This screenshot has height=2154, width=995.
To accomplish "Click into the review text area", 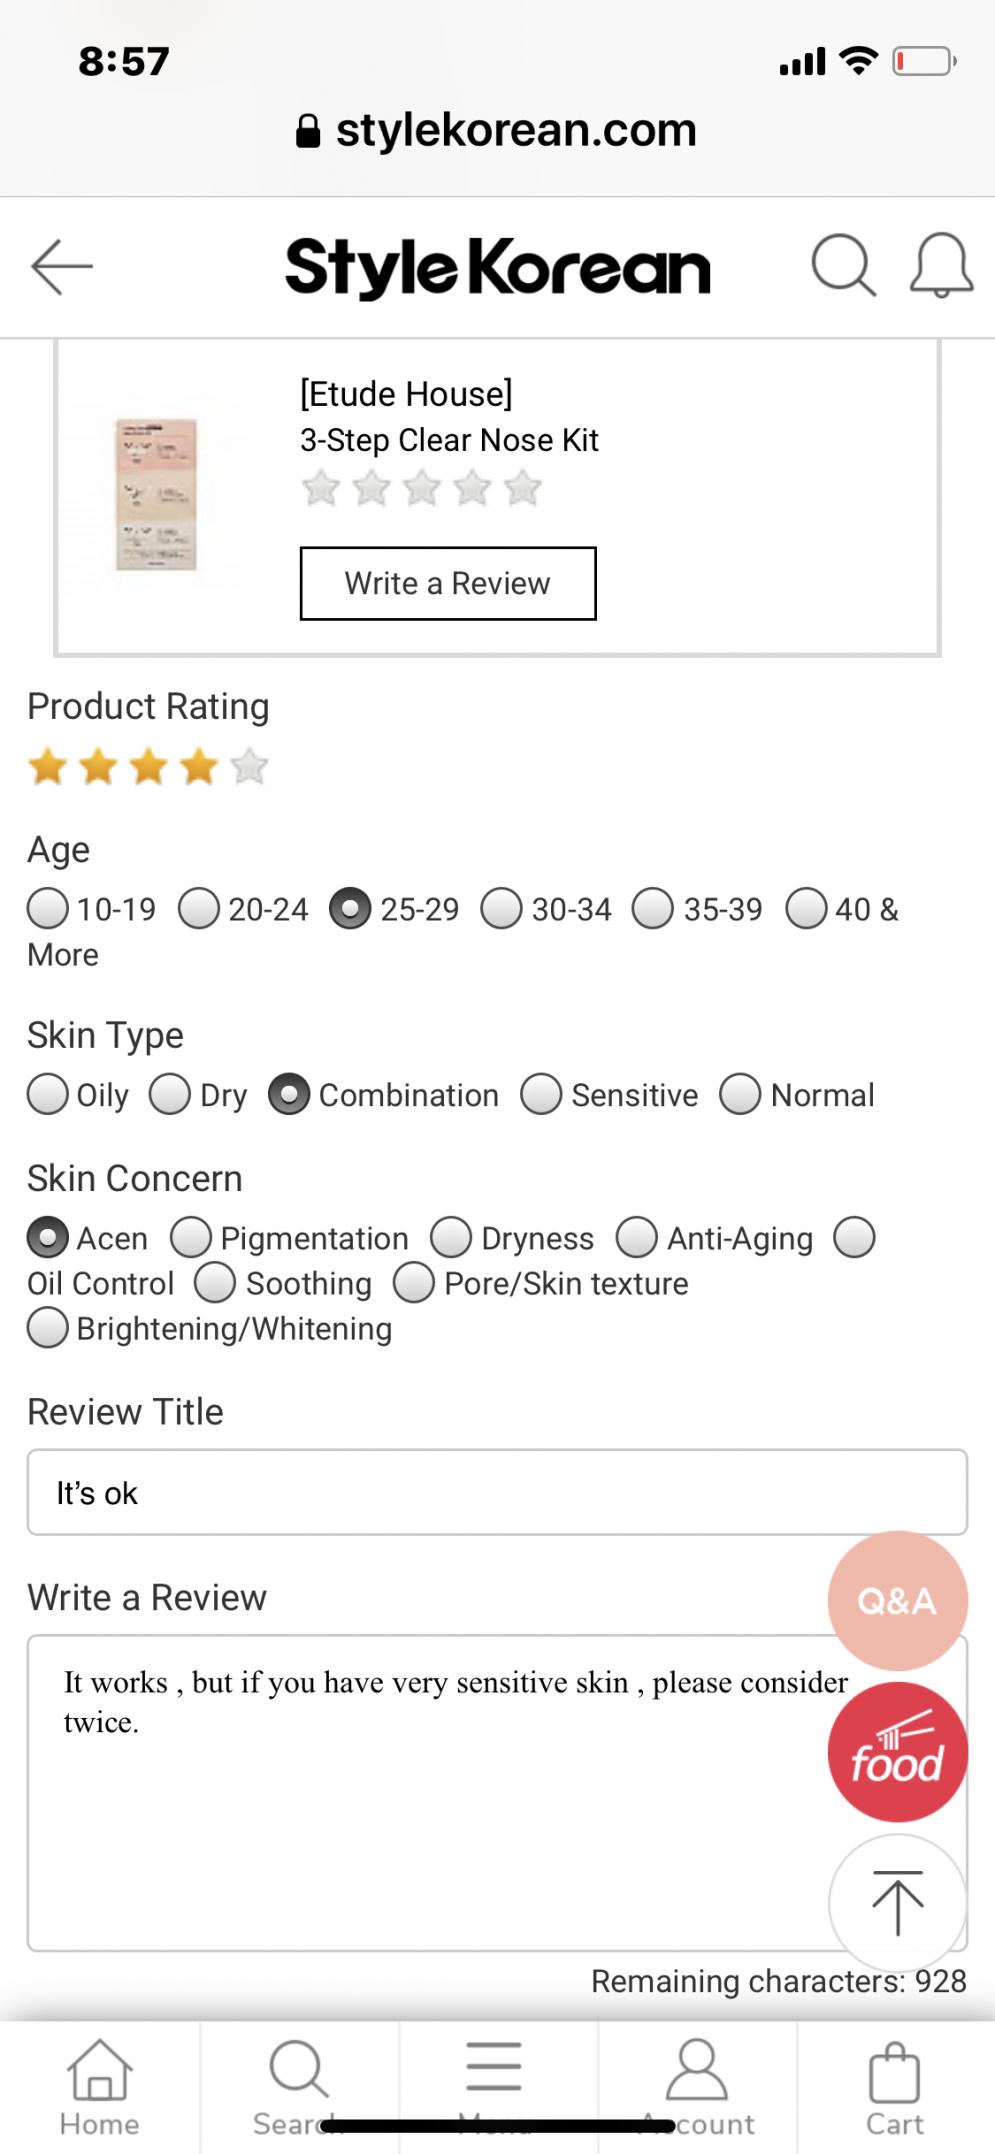I will (497, 1793).
